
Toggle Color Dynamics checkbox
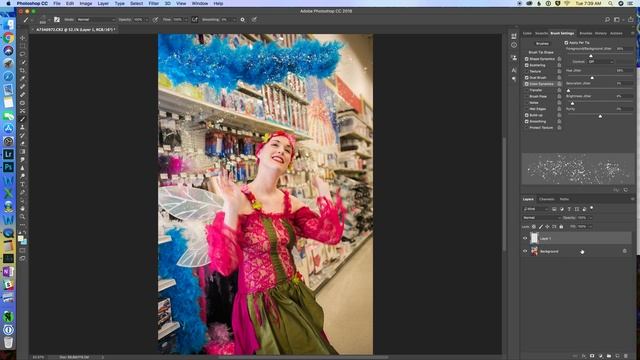(527, 84)
